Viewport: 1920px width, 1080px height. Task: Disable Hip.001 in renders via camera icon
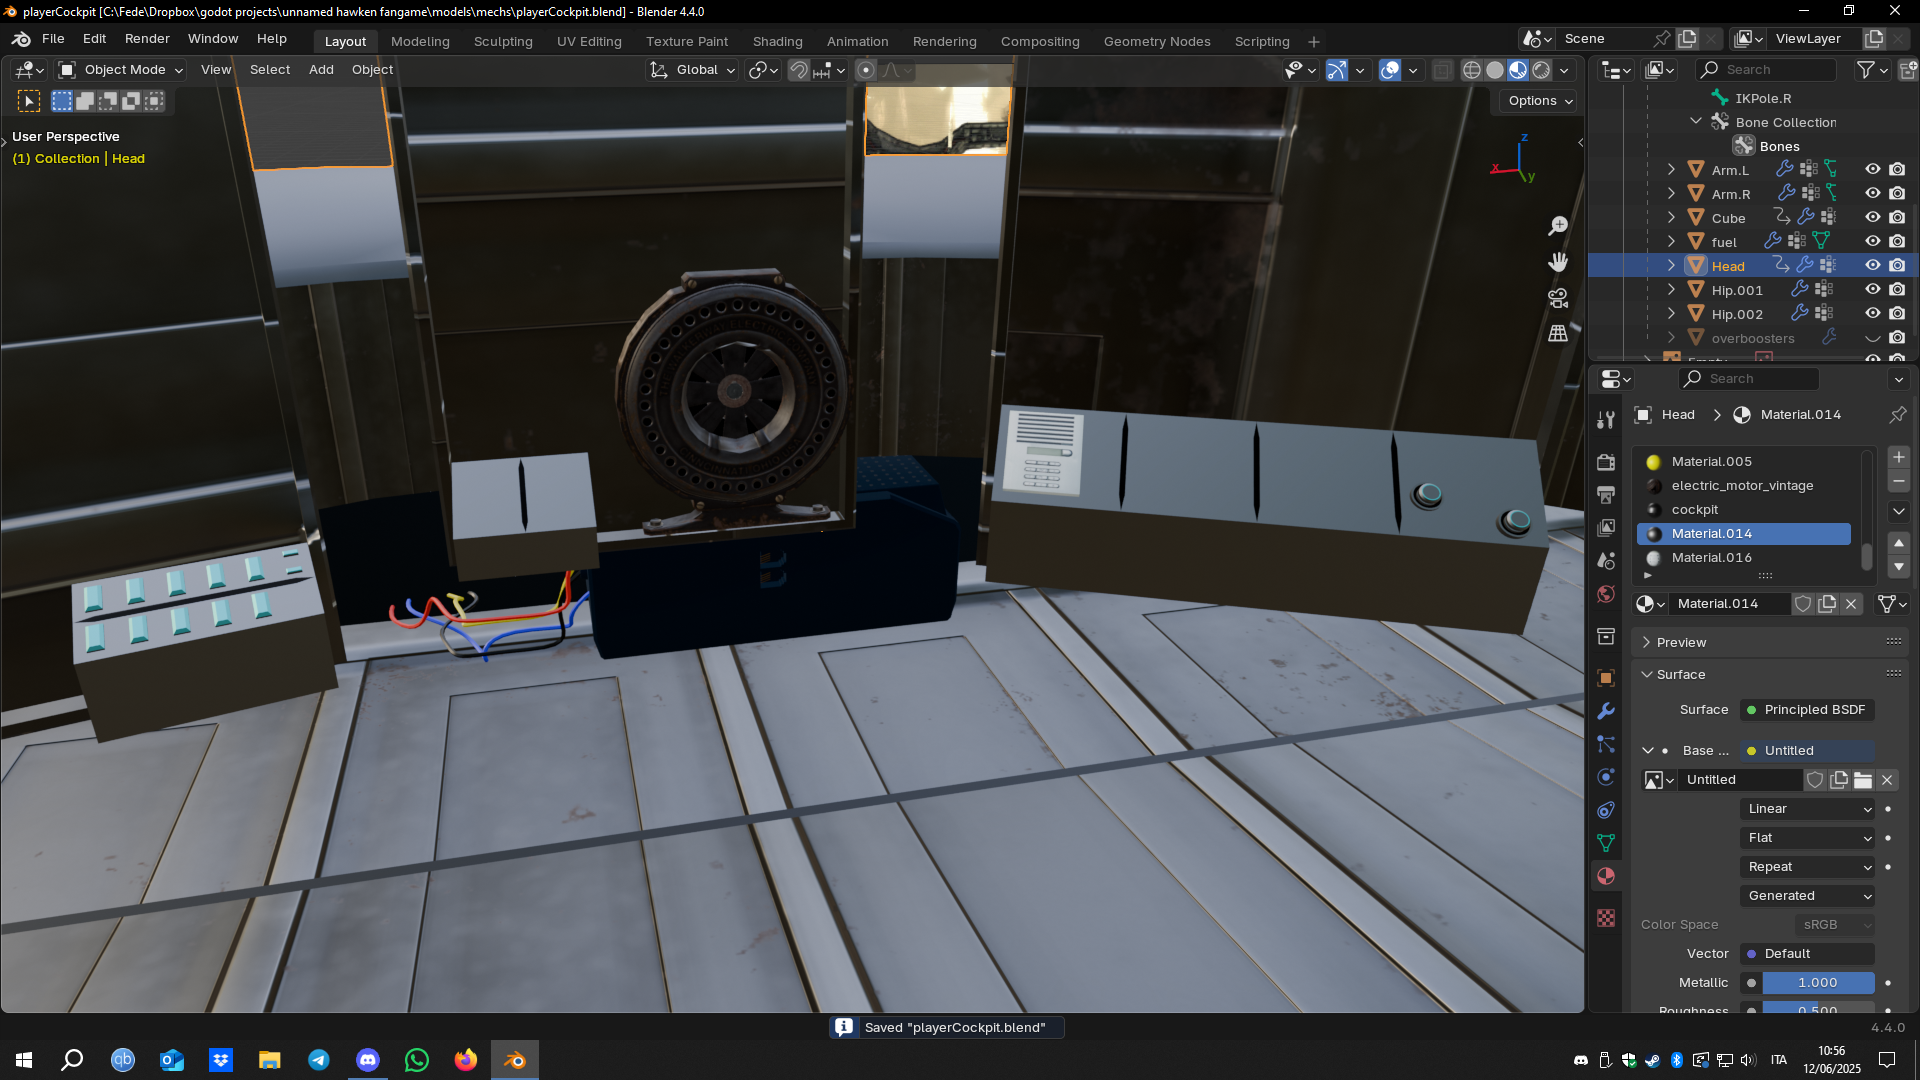pyautogui.click(x=1897, y=290)
